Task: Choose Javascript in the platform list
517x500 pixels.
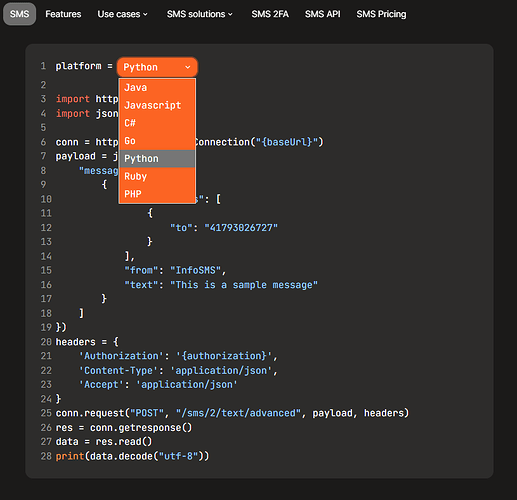Action: 157,105
